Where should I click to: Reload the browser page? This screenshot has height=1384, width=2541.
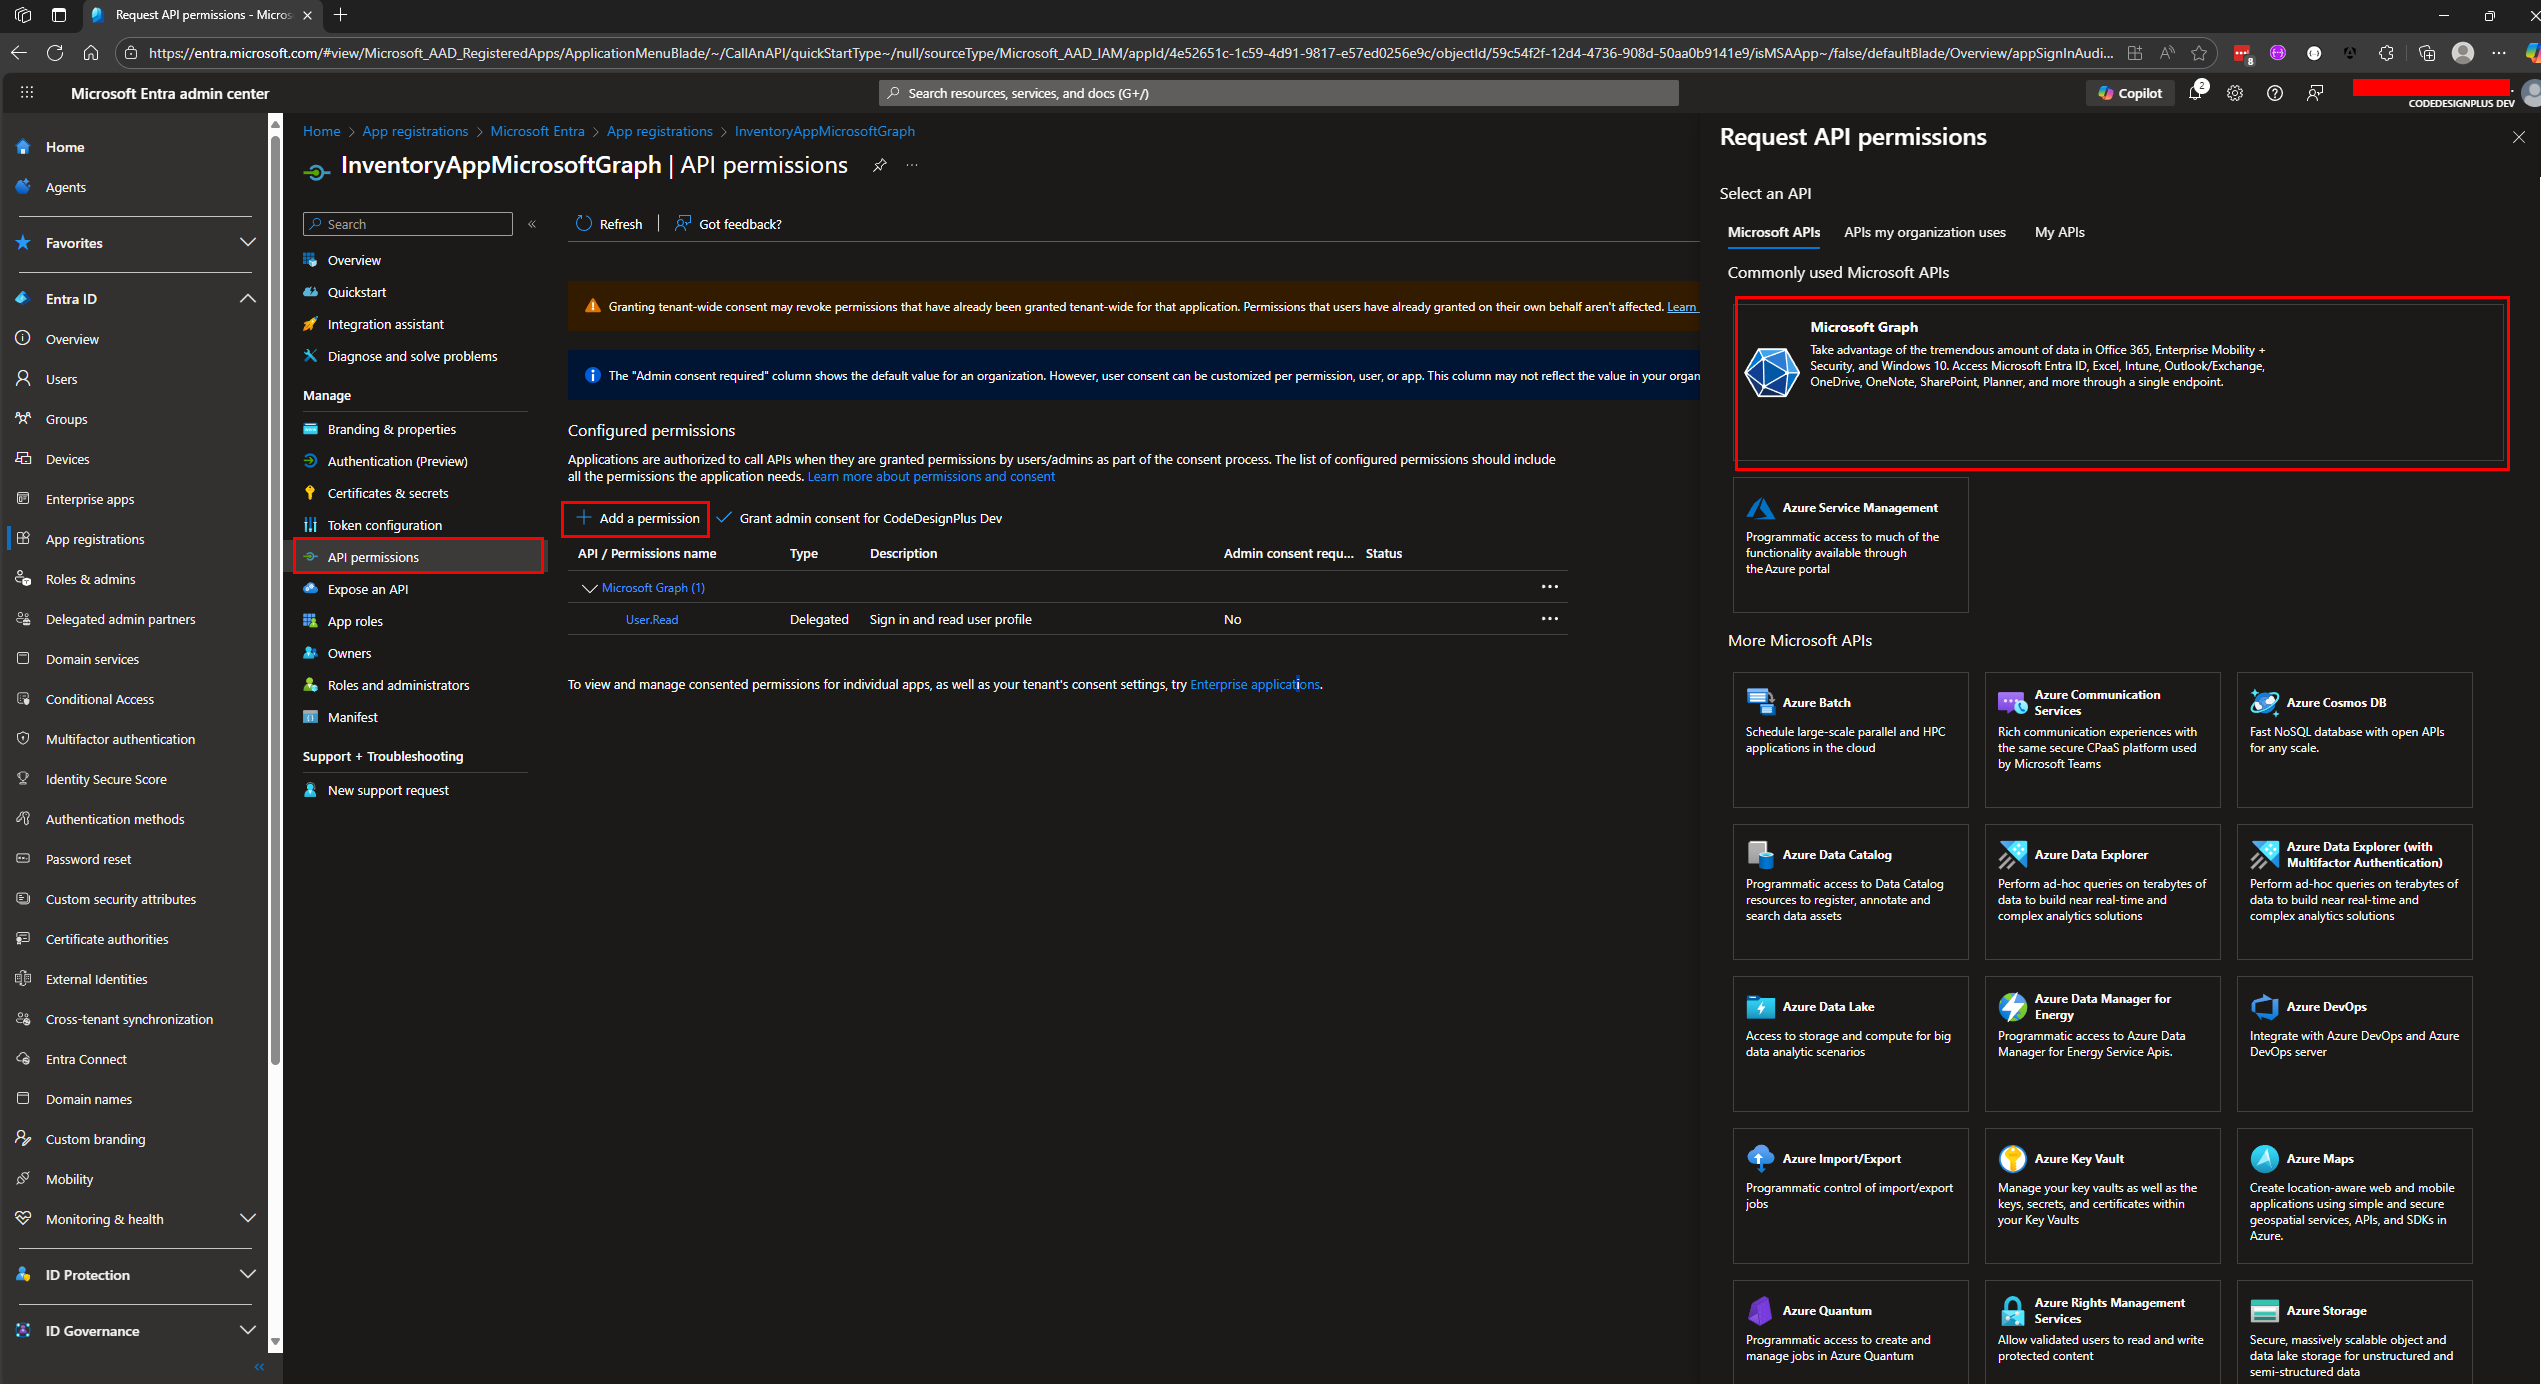(55, 53)
